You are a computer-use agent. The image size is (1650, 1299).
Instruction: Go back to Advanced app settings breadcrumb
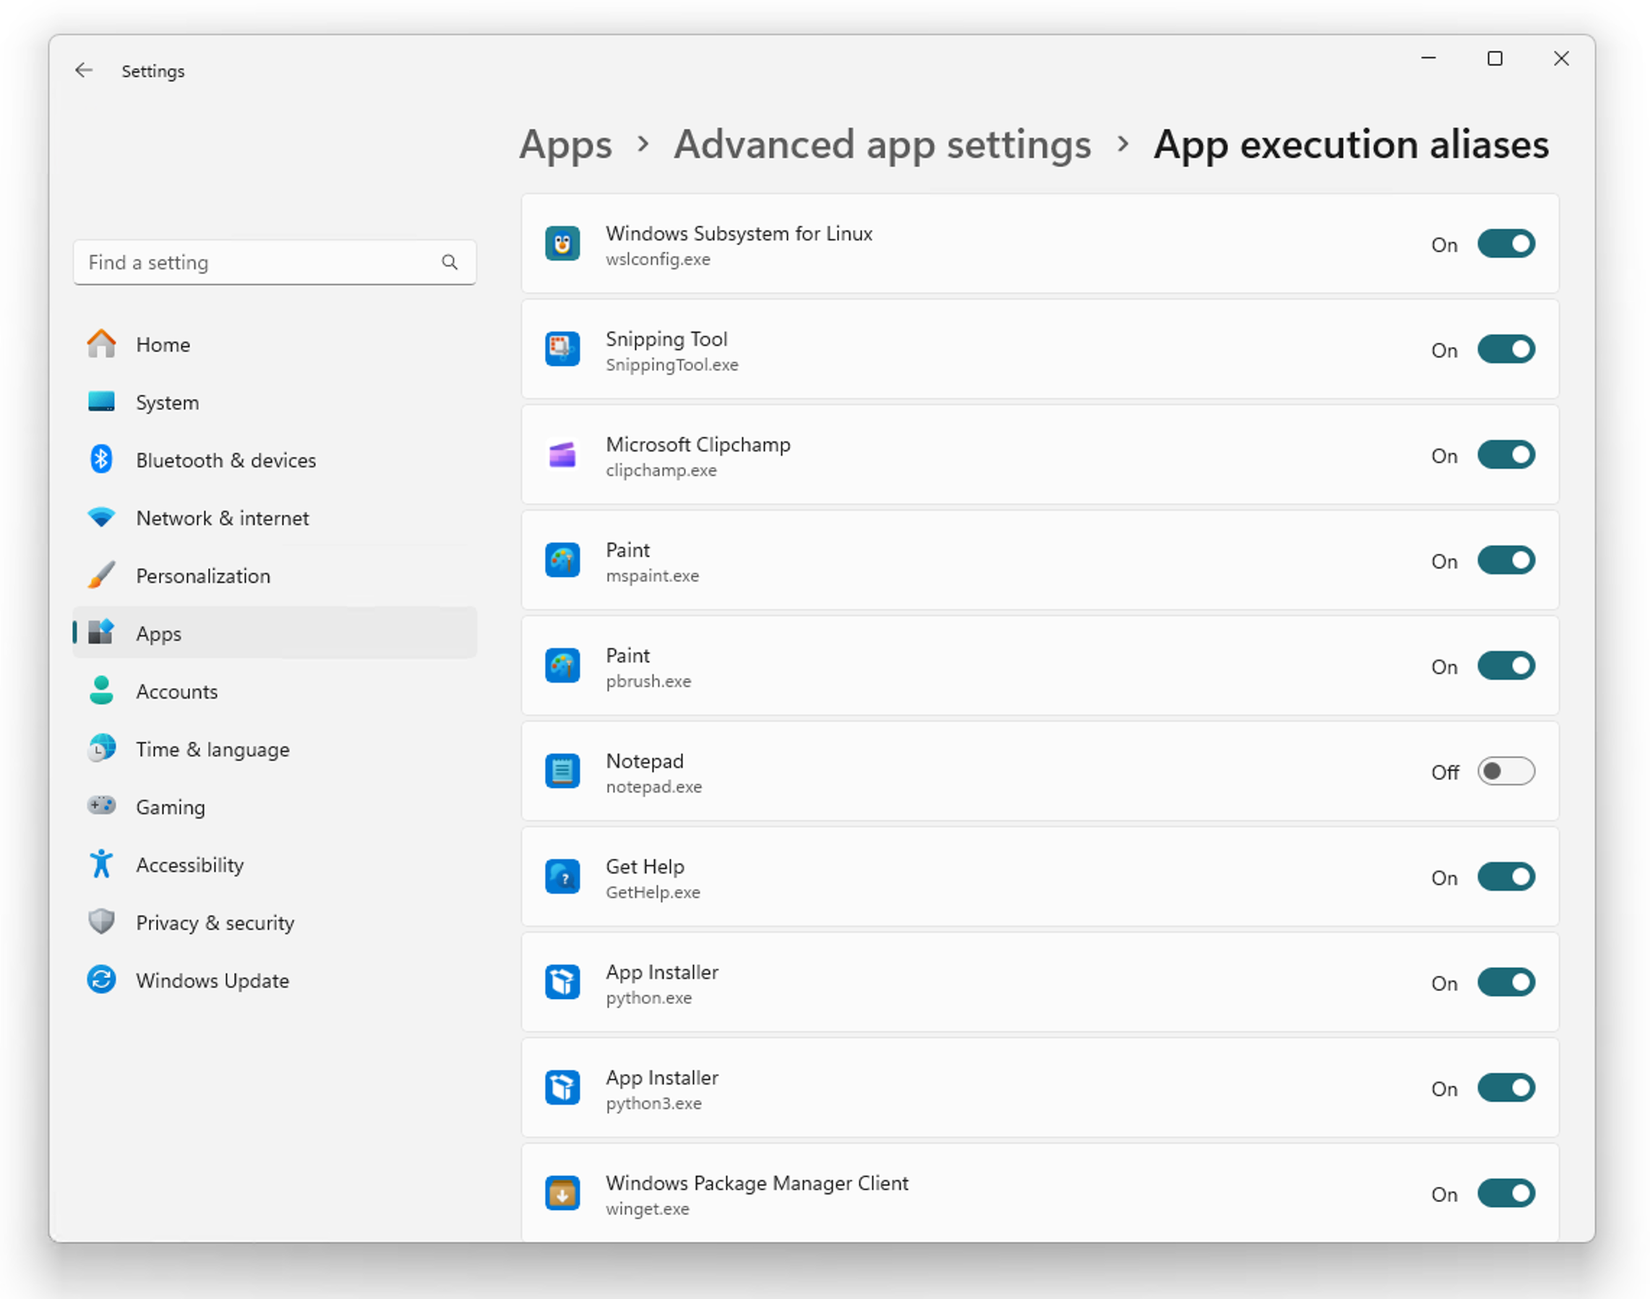(x=881, y=144)
